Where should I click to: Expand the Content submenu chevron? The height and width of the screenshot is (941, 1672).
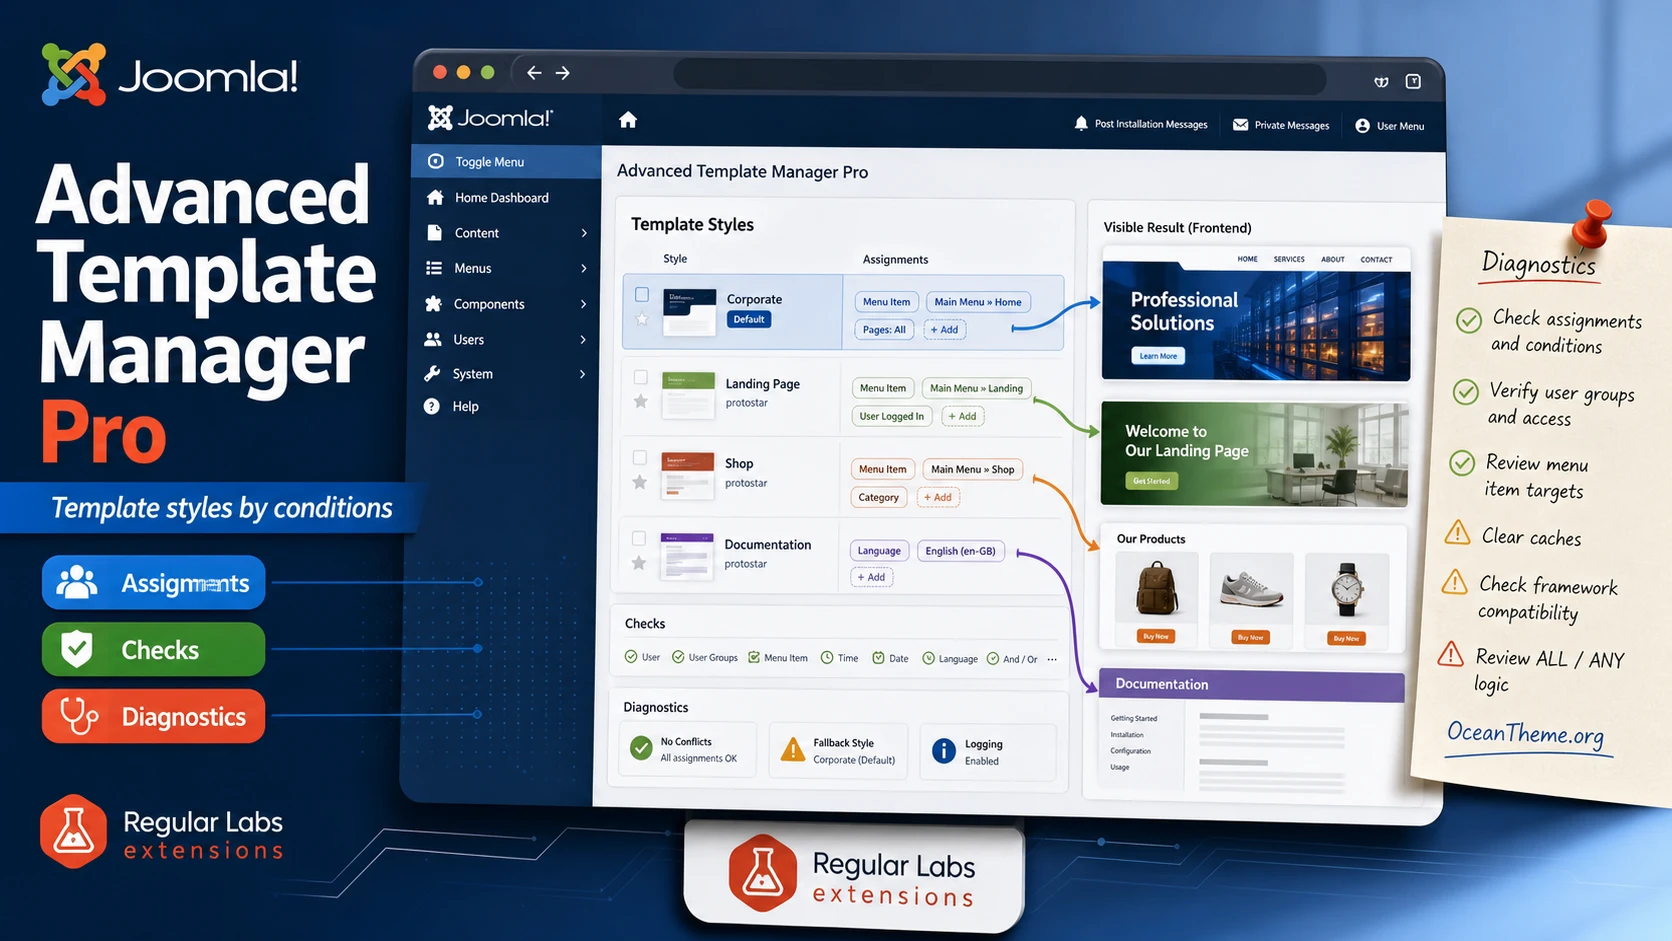point(584,233)
